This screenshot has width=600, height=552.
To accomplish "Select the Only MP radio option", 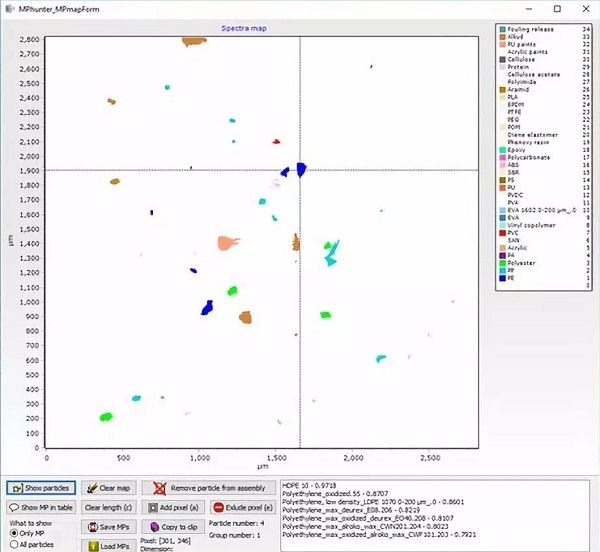I will [14, 533].
